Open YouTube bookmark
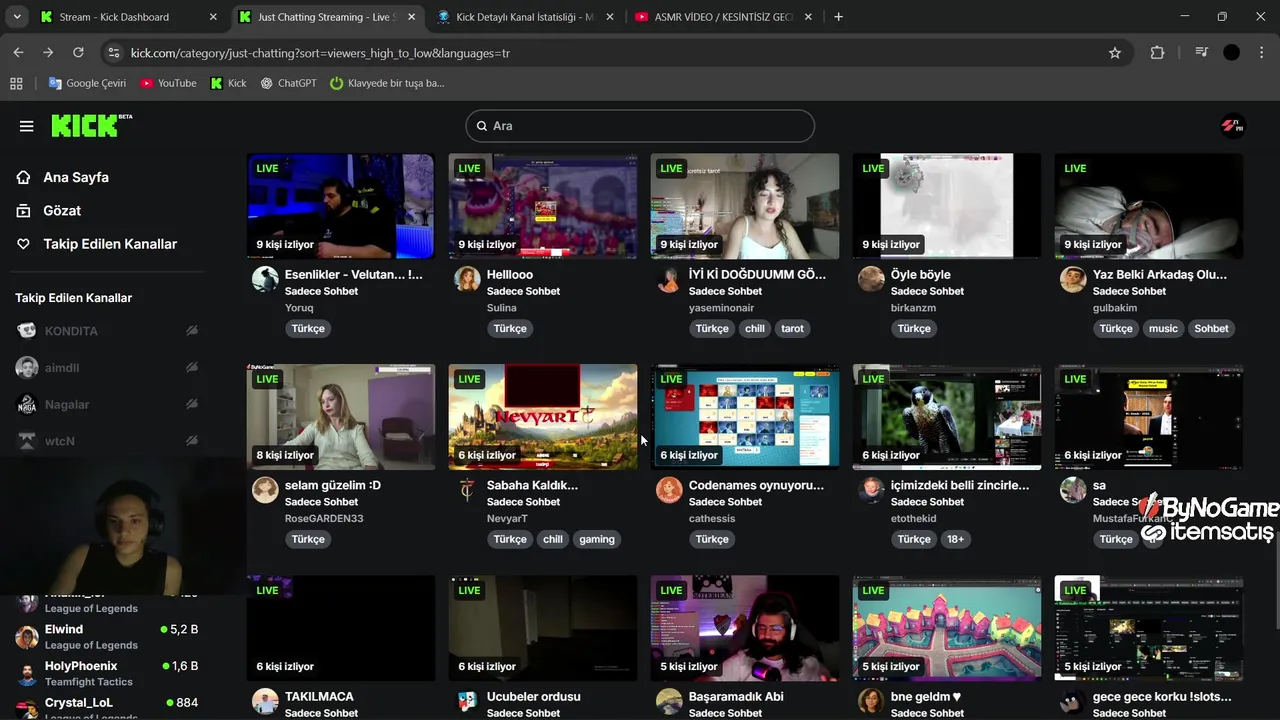This screenshot has width=1280, height=720. click(x=168, y=83)
